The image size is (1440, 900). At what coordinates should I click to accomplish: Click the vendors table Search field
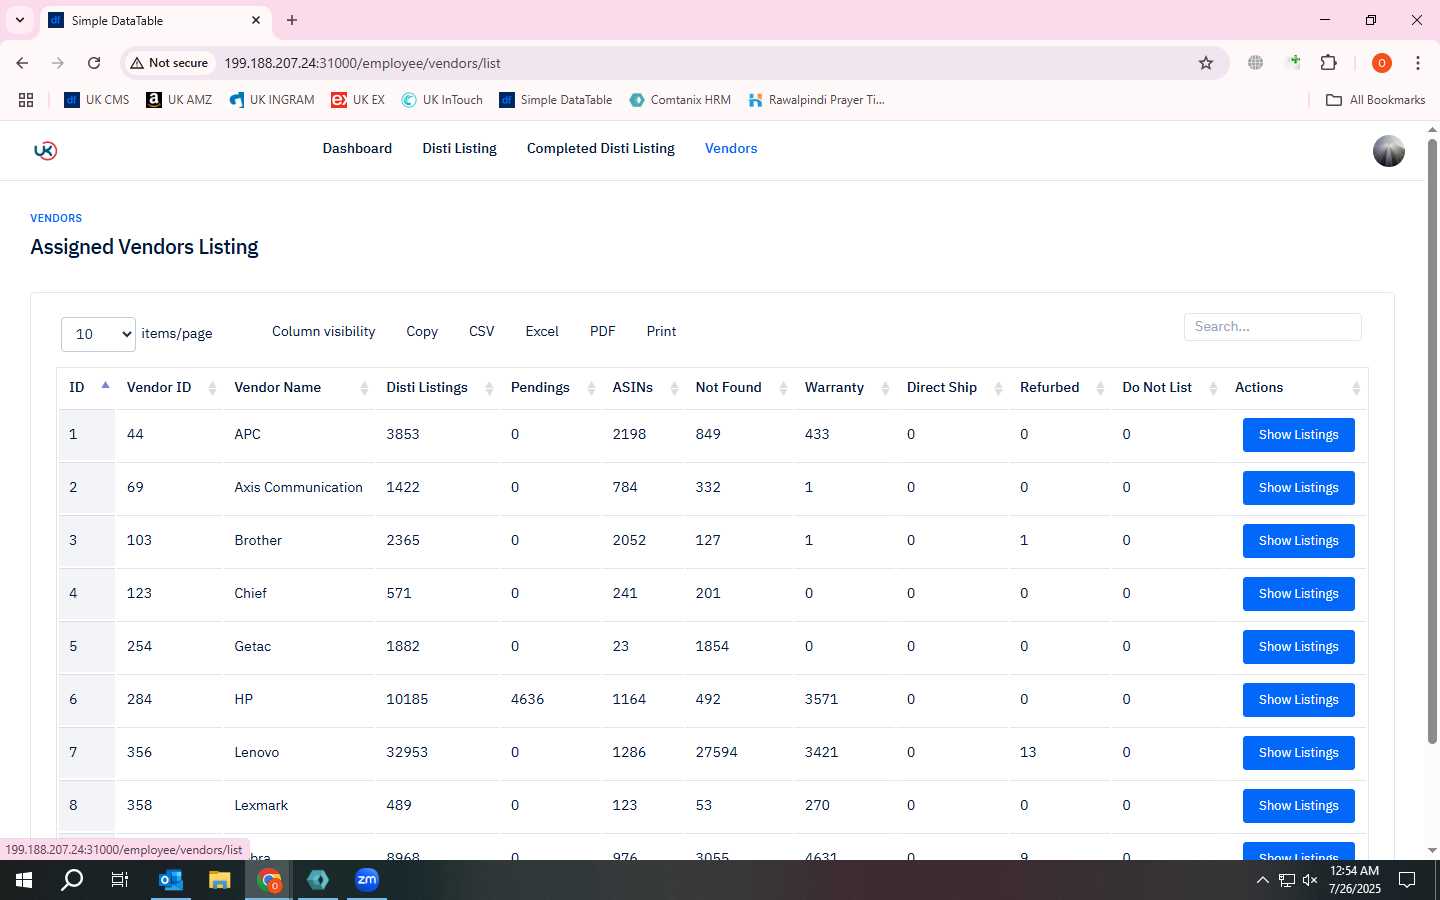[1272, 327]
